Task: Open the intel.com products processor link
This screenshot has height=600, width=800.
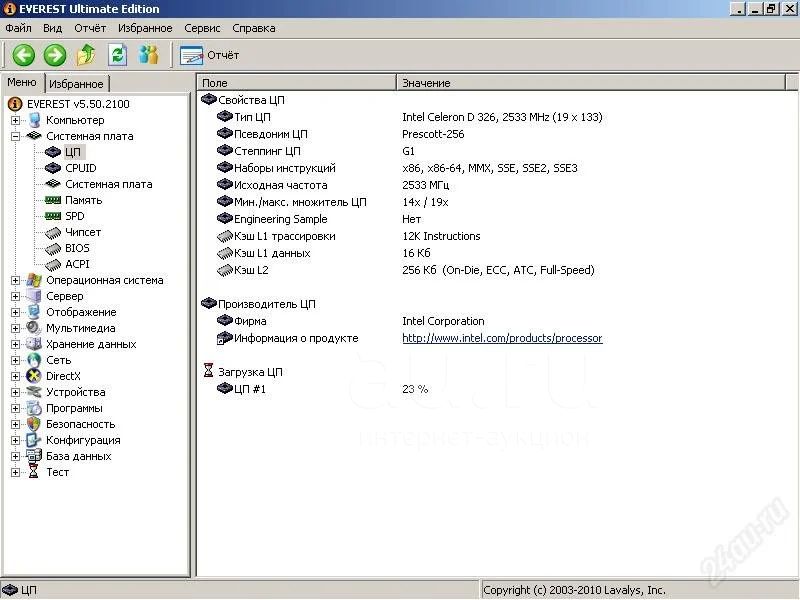Action: [502, 338]
